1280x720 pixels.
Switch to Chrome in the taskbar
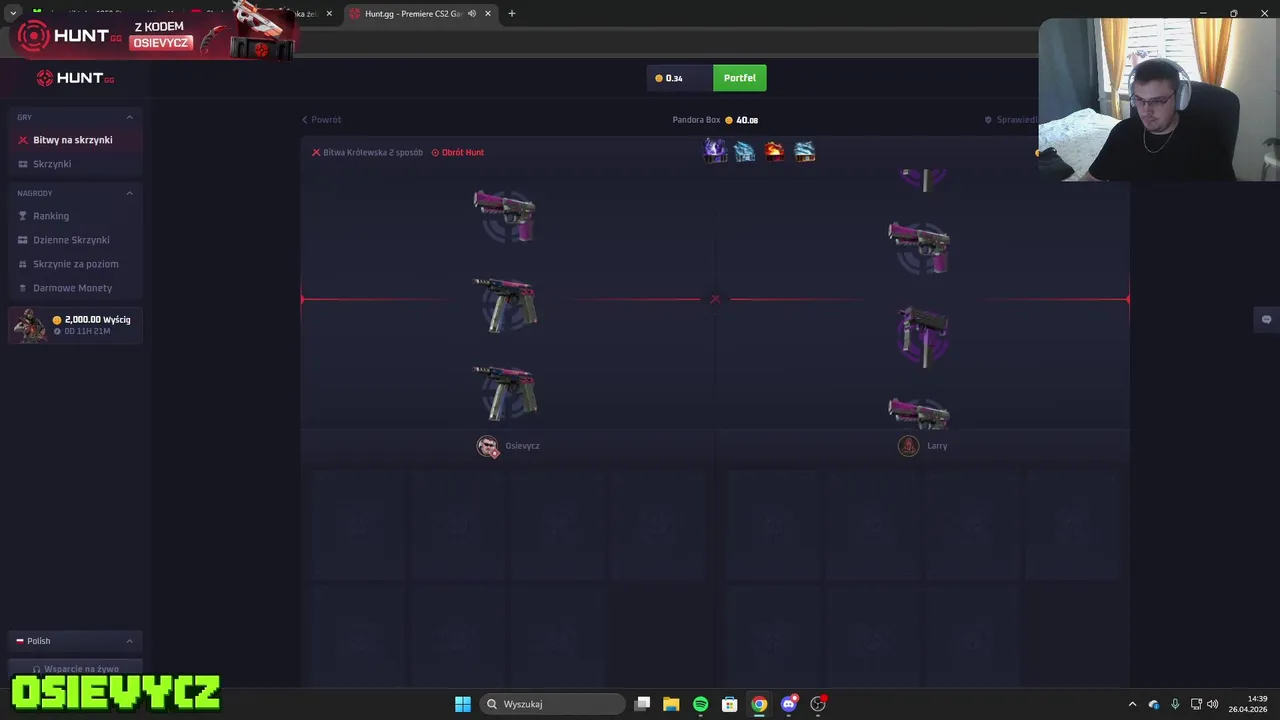tap(759, 704)
